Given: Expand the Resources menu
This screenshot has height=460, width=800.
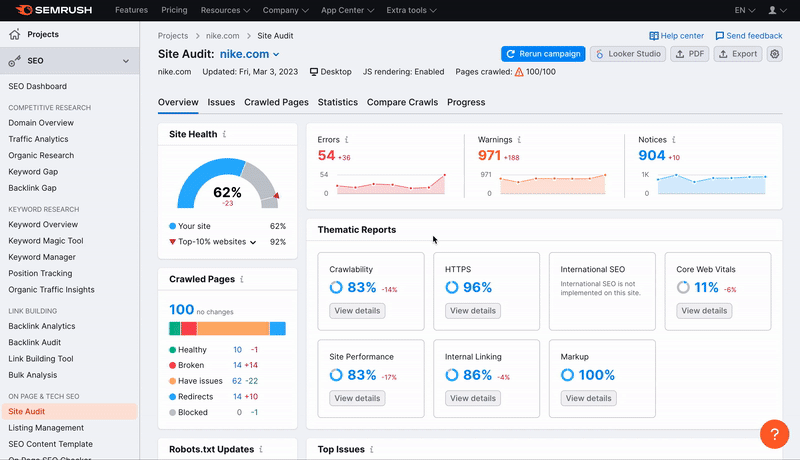Looking at the screenshot, I should [x=225, y=10].
